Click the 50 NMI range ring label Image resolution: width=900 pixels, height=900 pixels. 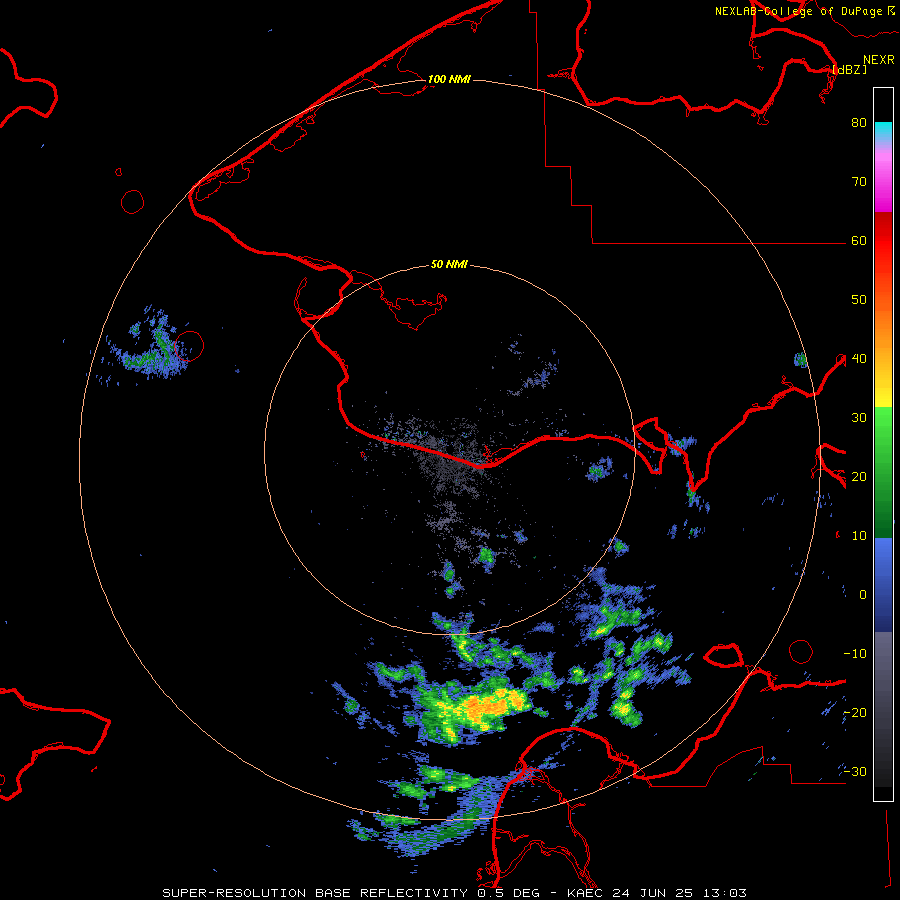click(449, 264)
